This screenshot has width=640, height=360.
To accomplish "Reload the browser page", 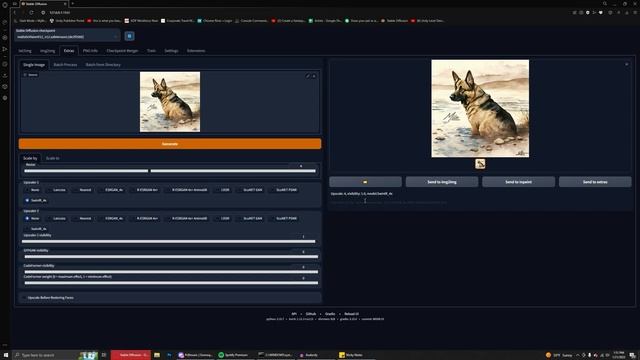I will (31, 13).
